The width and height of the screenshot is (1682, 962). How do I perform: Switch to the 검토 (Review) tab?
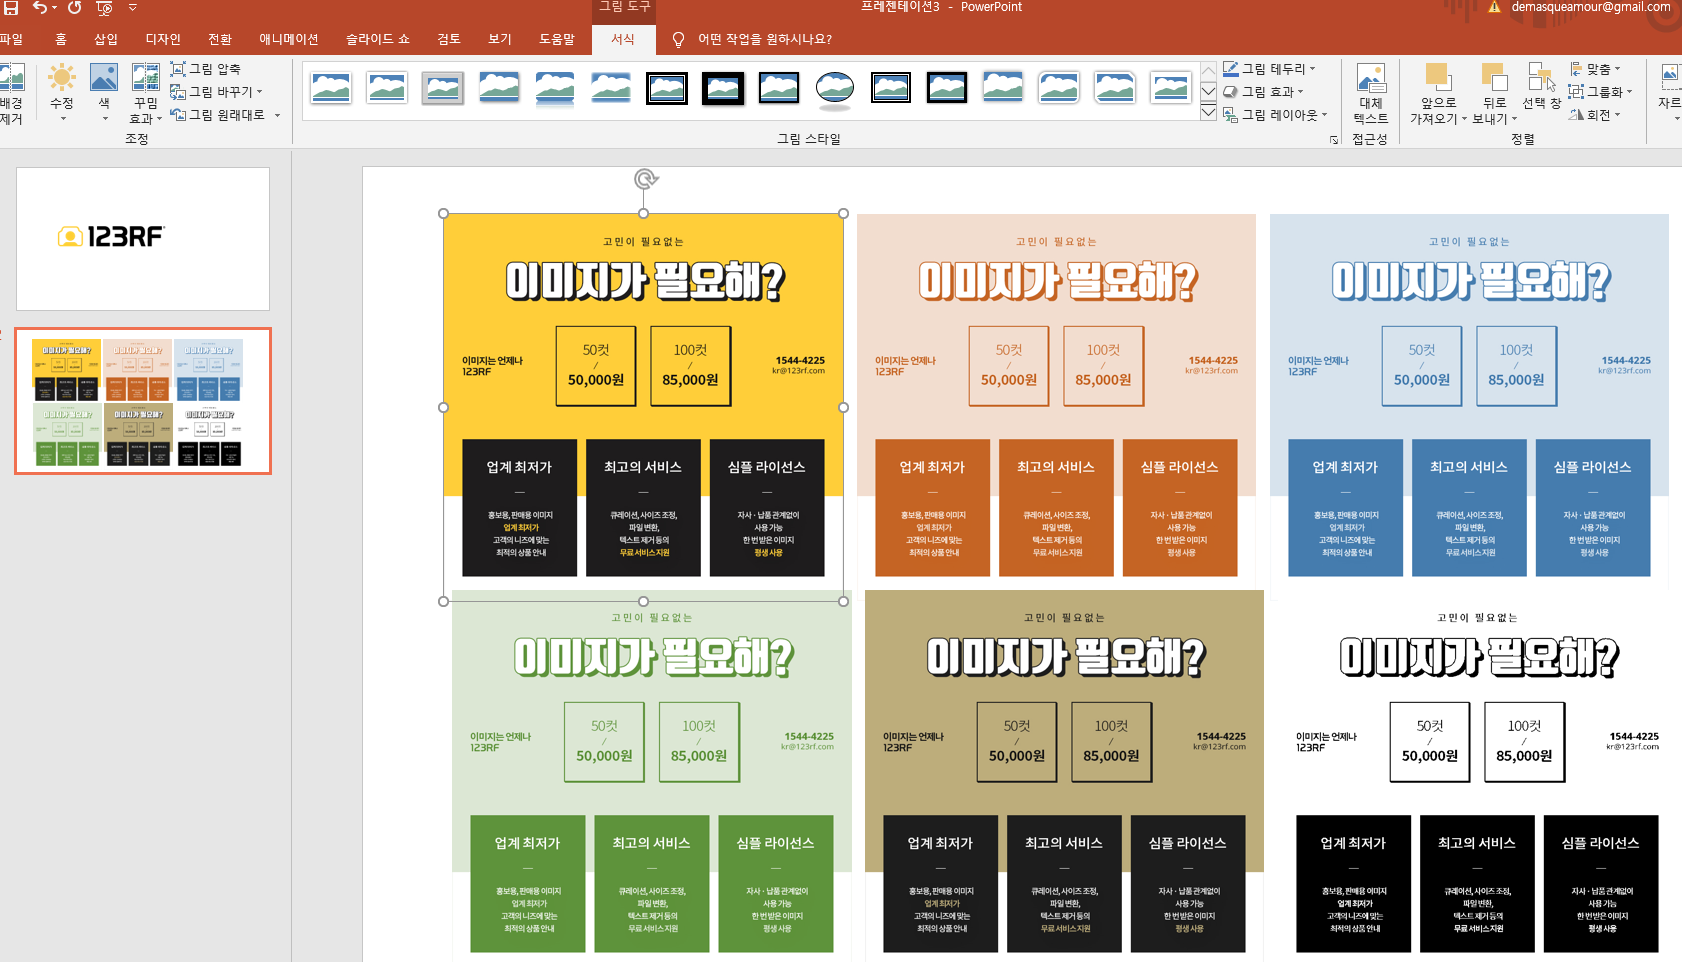[x=449, y=40]
